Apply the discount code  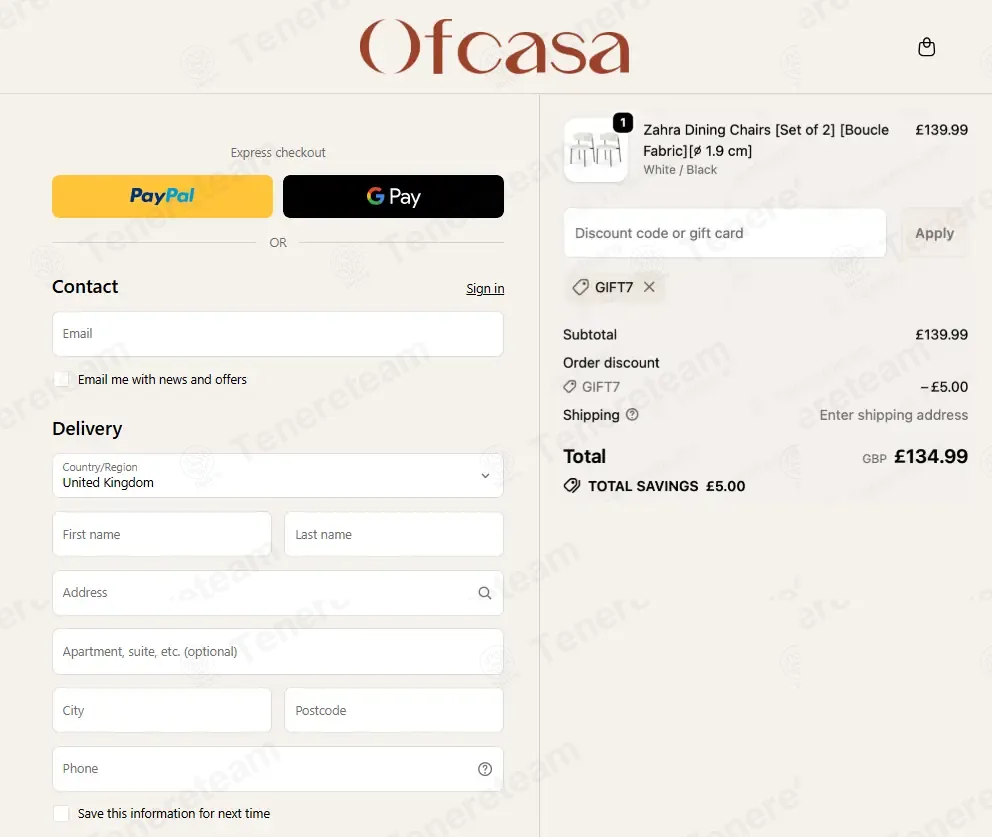click(x=934, y=233)
